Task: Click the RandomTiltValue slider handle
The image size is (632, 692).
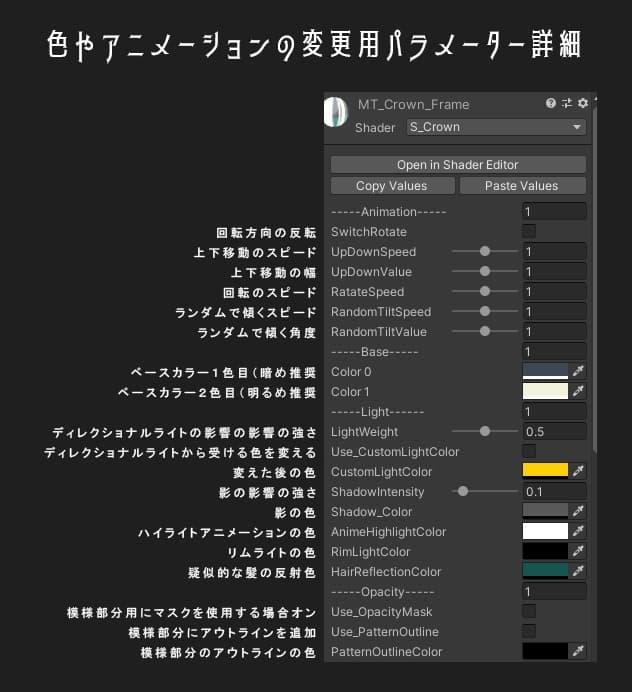Action: pos(485,331)
